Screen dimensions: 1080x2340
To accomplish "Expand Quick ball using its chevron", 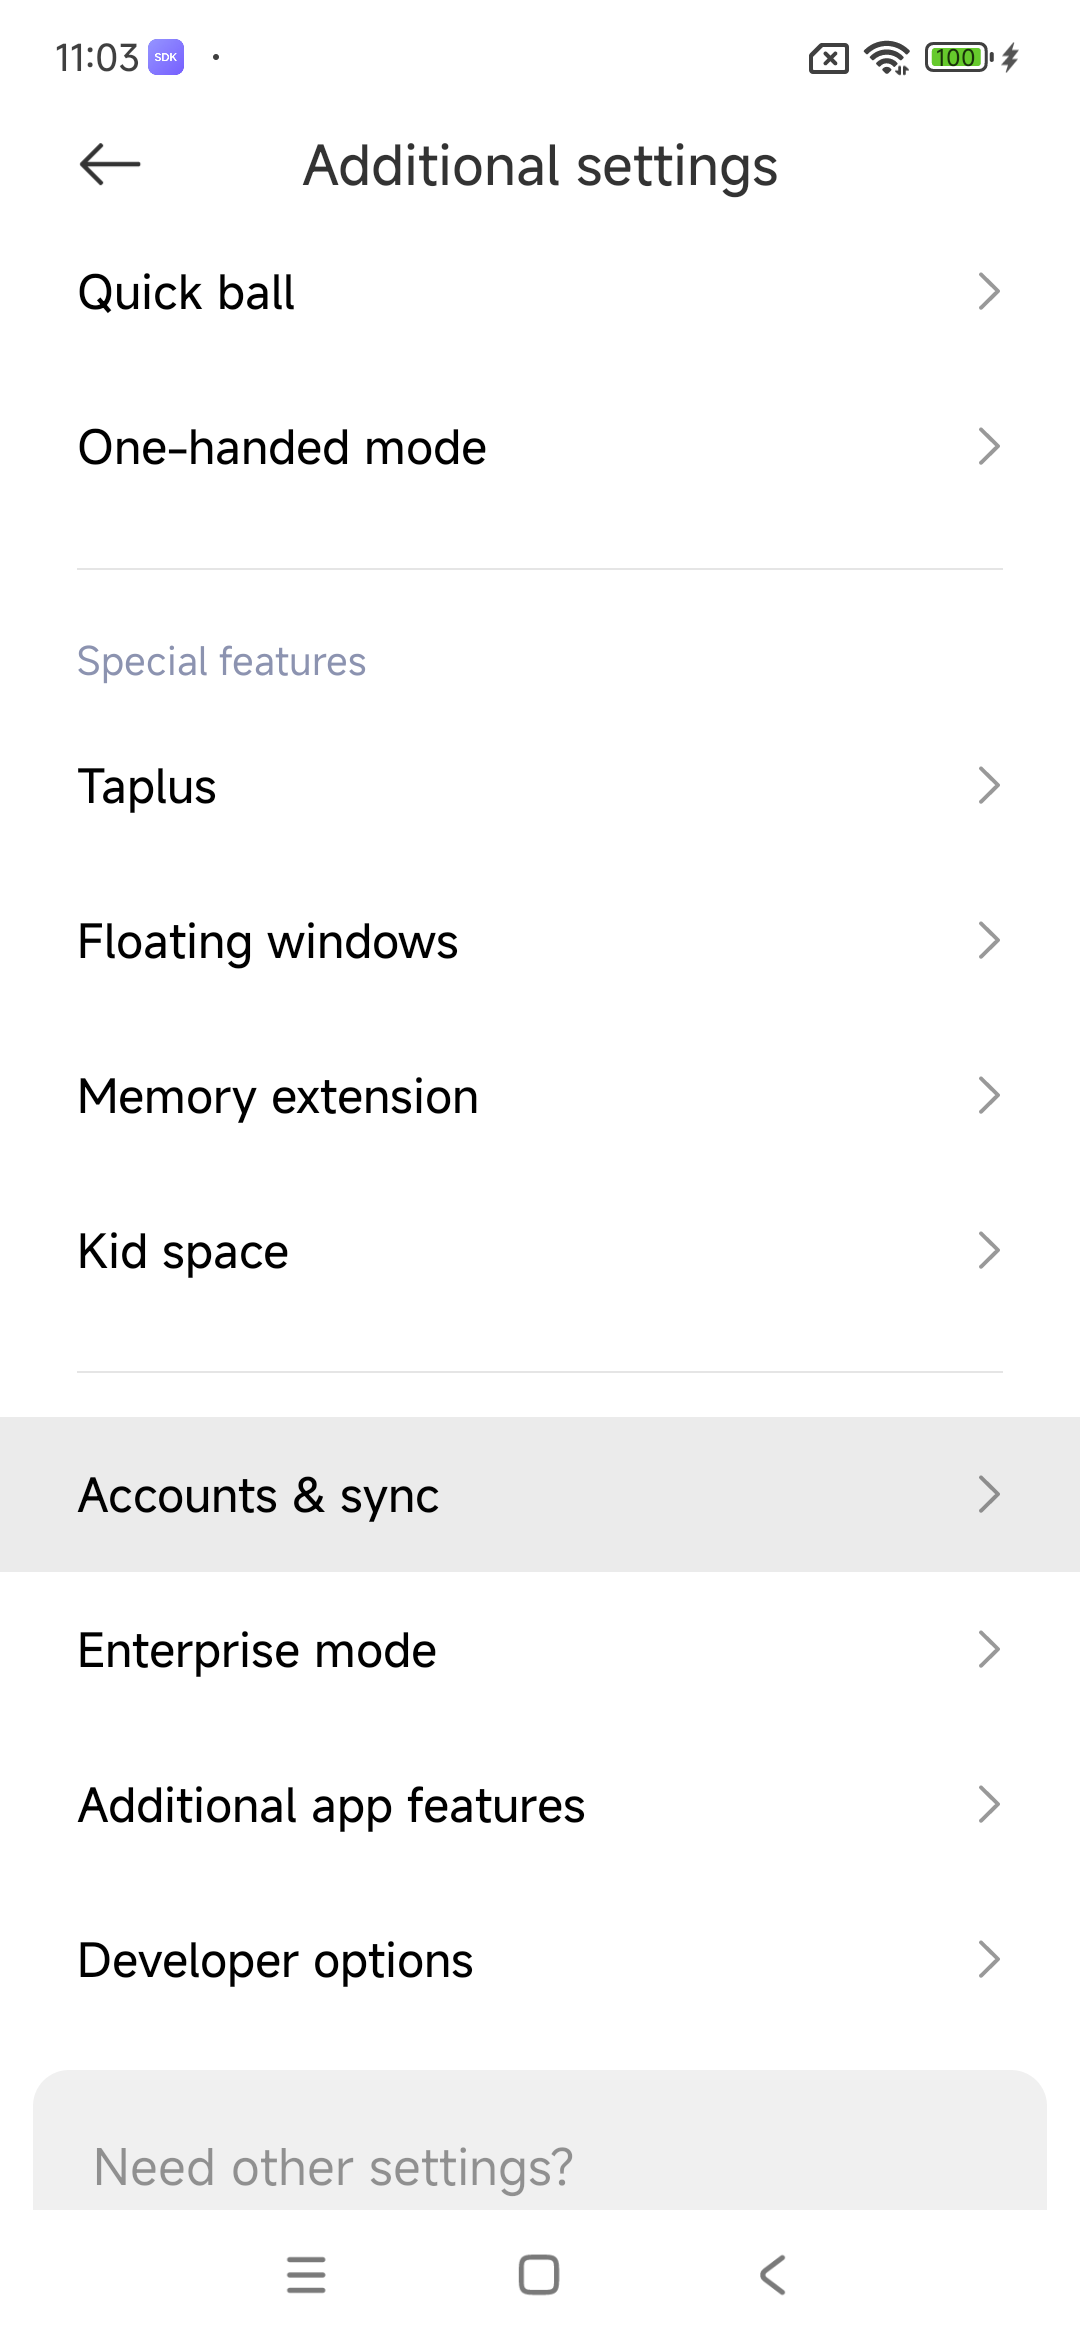I will point(988,292).
